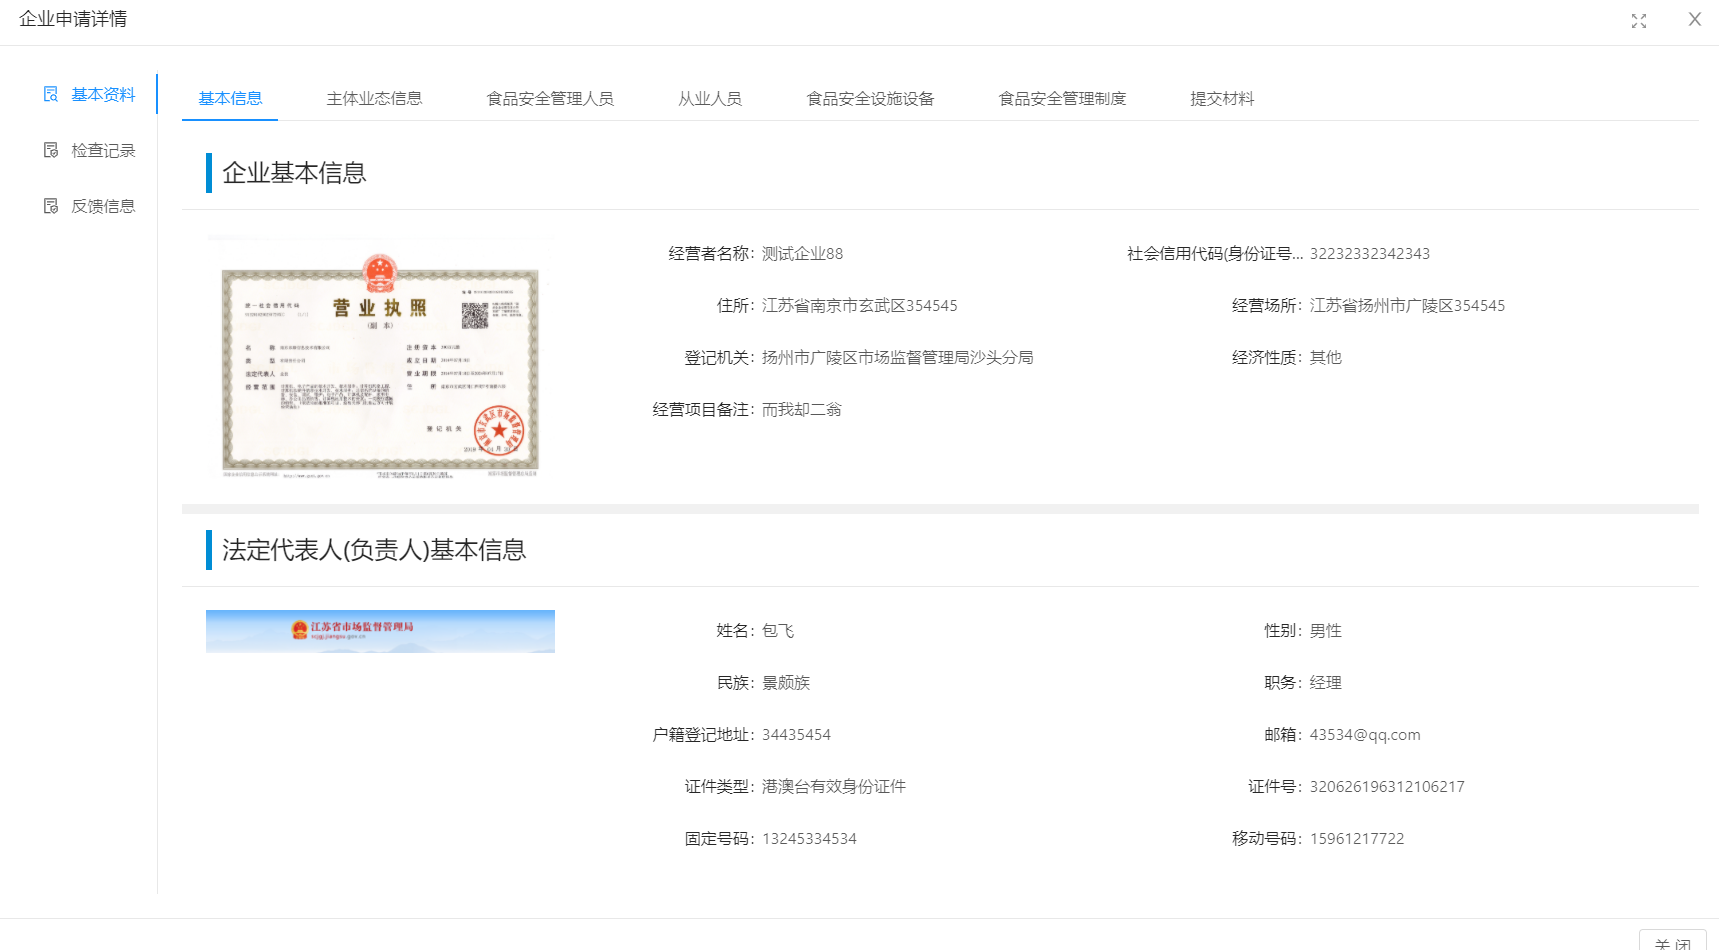View the 食品安全管理制度 tab
The width and height of the screenshot is (1719, 950).
(x=1062, y=98)
